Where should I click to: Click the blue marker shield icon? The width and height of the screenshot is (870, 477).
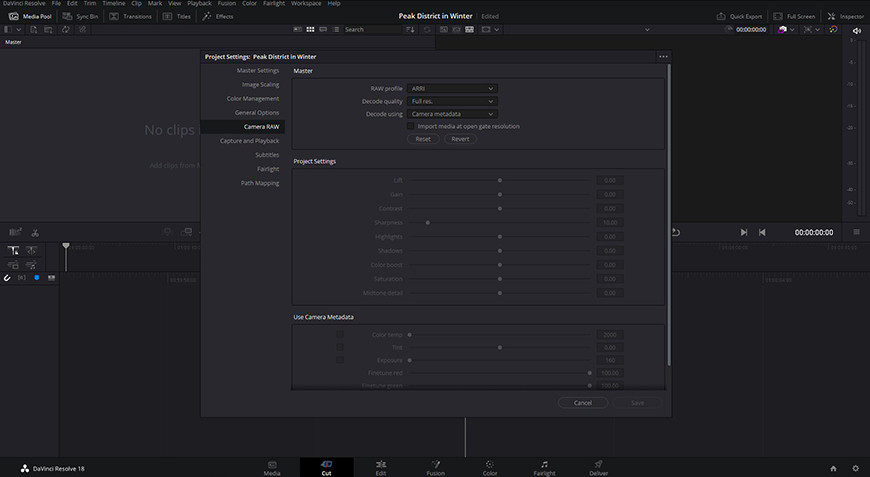coord(37,277)
